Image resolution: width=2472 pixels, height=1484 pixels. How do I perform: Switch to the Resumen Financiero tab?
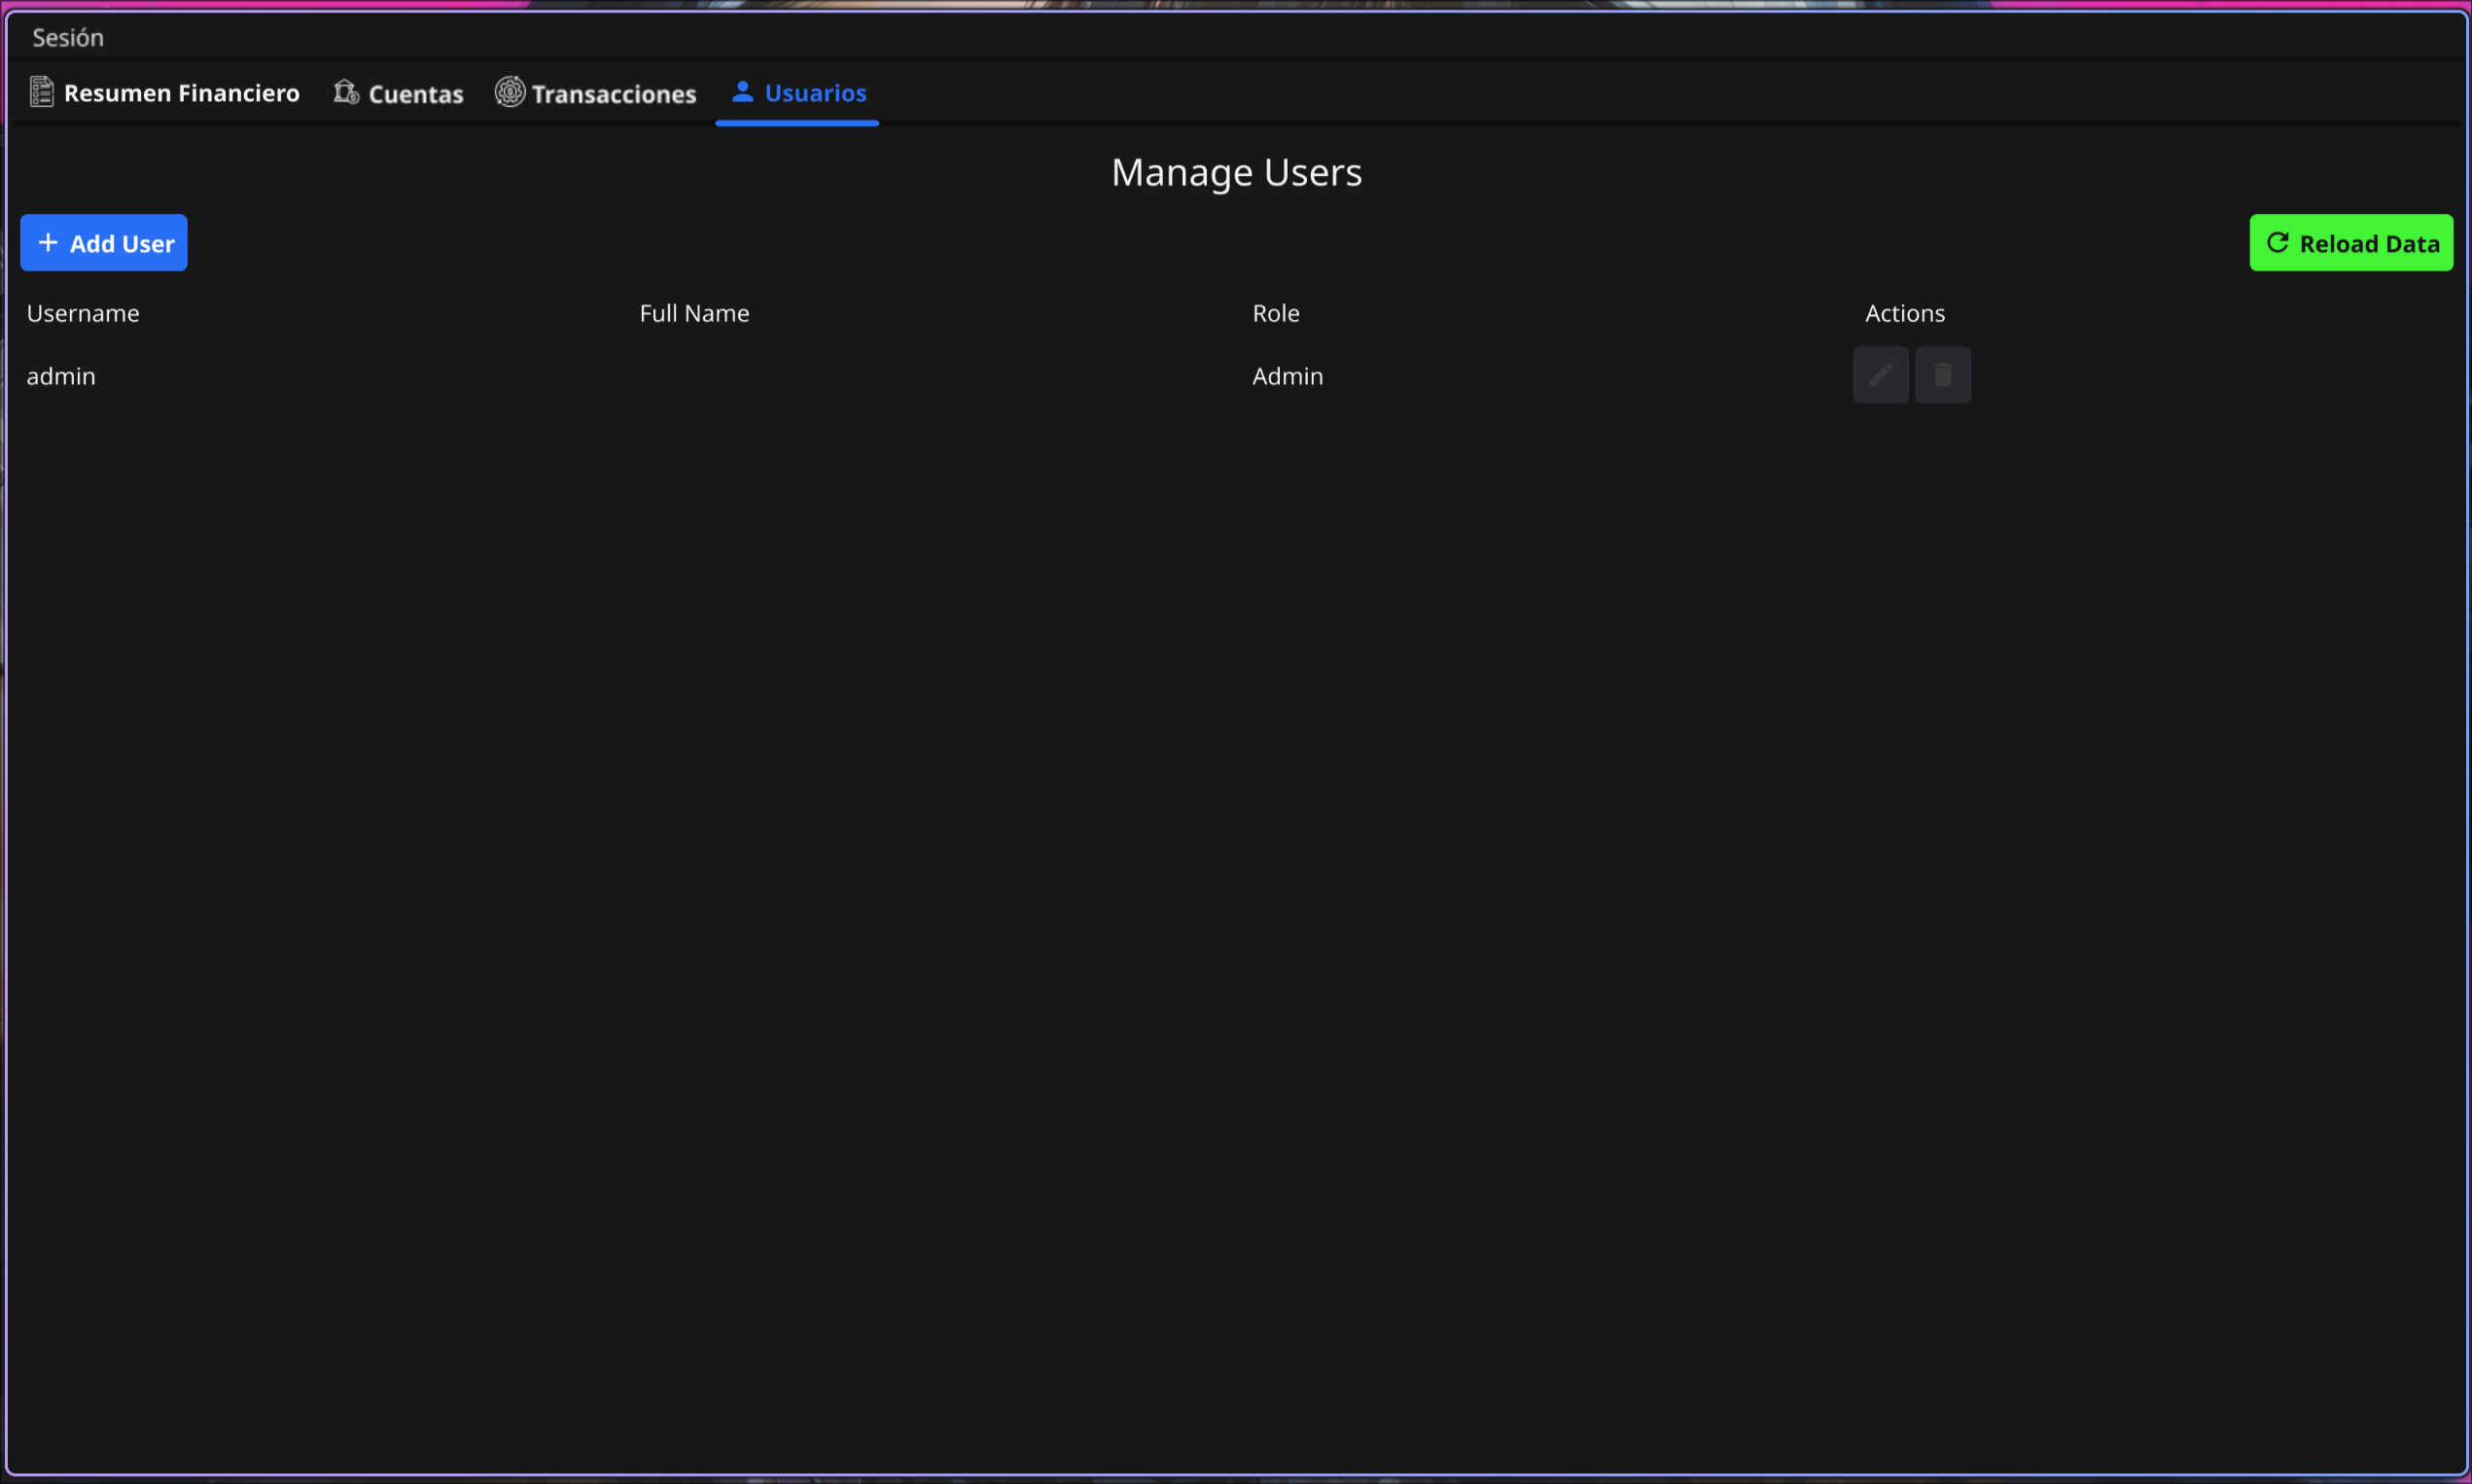coord(181,93)
